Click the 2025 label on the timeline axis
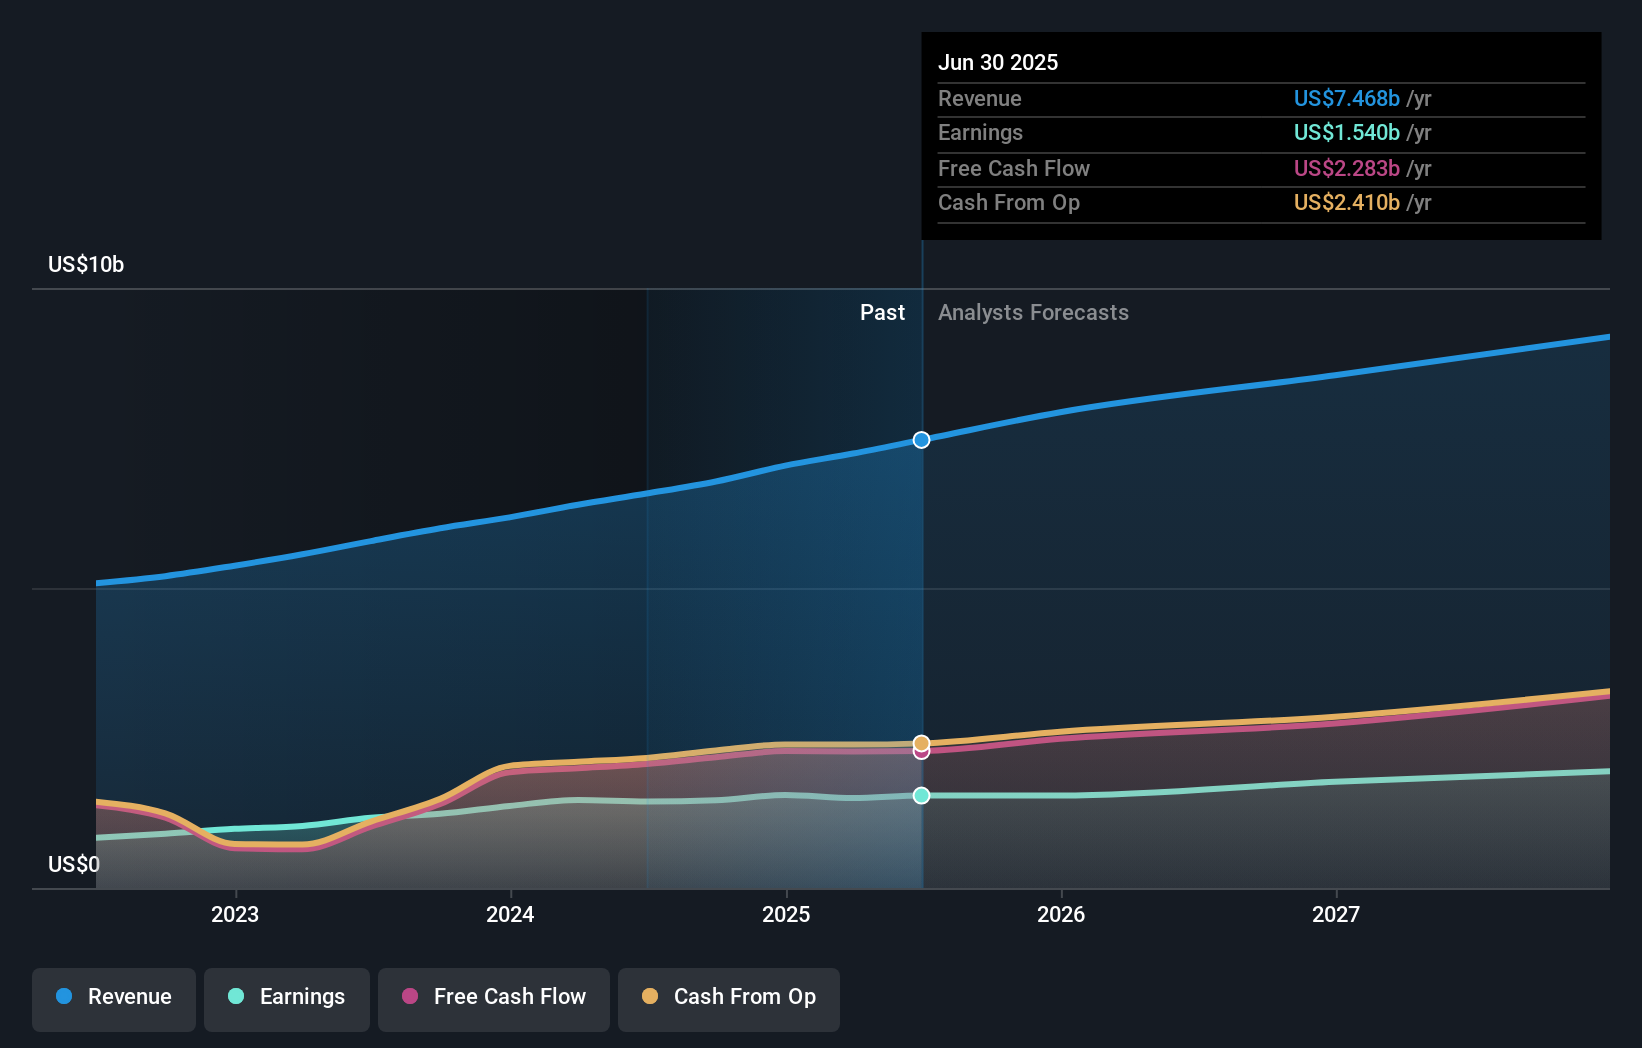 click(786, 913)
